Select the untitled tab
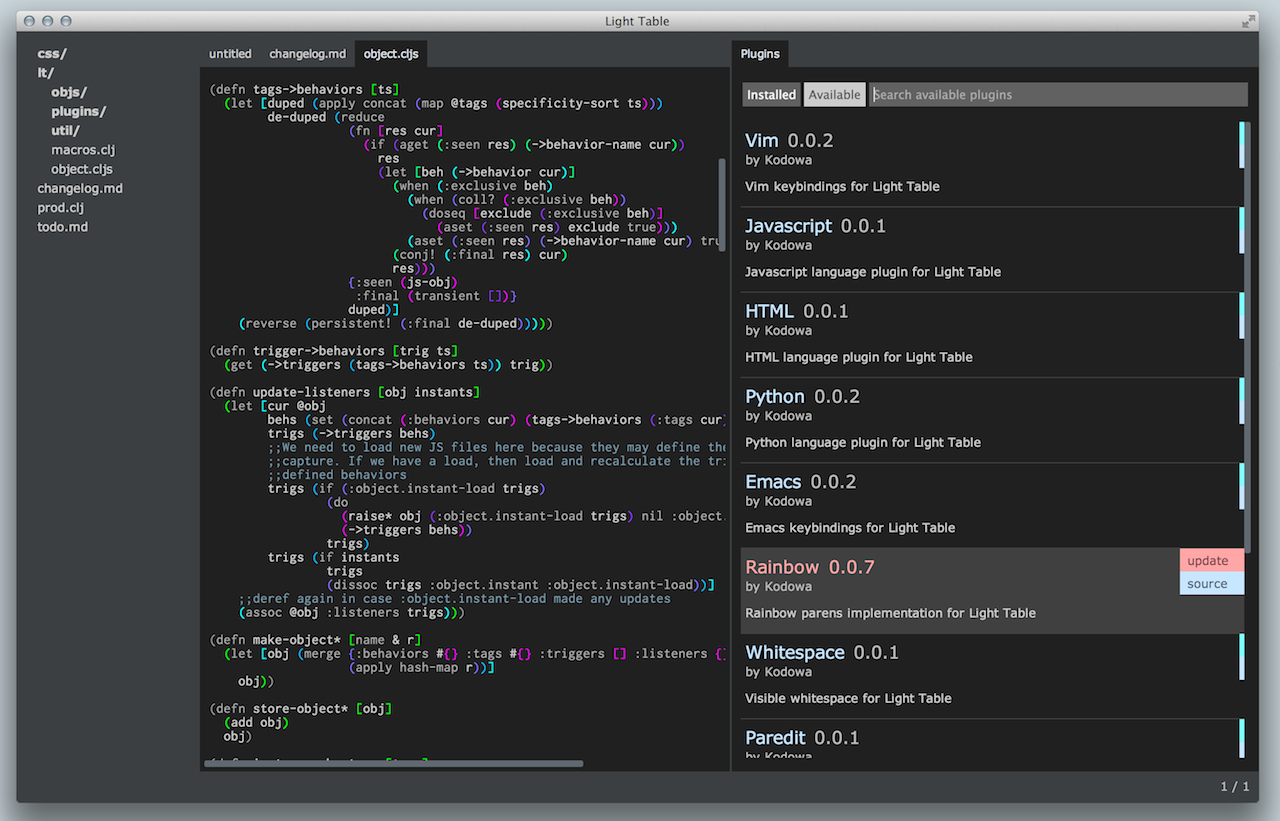This screenshot has height=821, width=1280. pyautogui.click(x=230, y=54)
